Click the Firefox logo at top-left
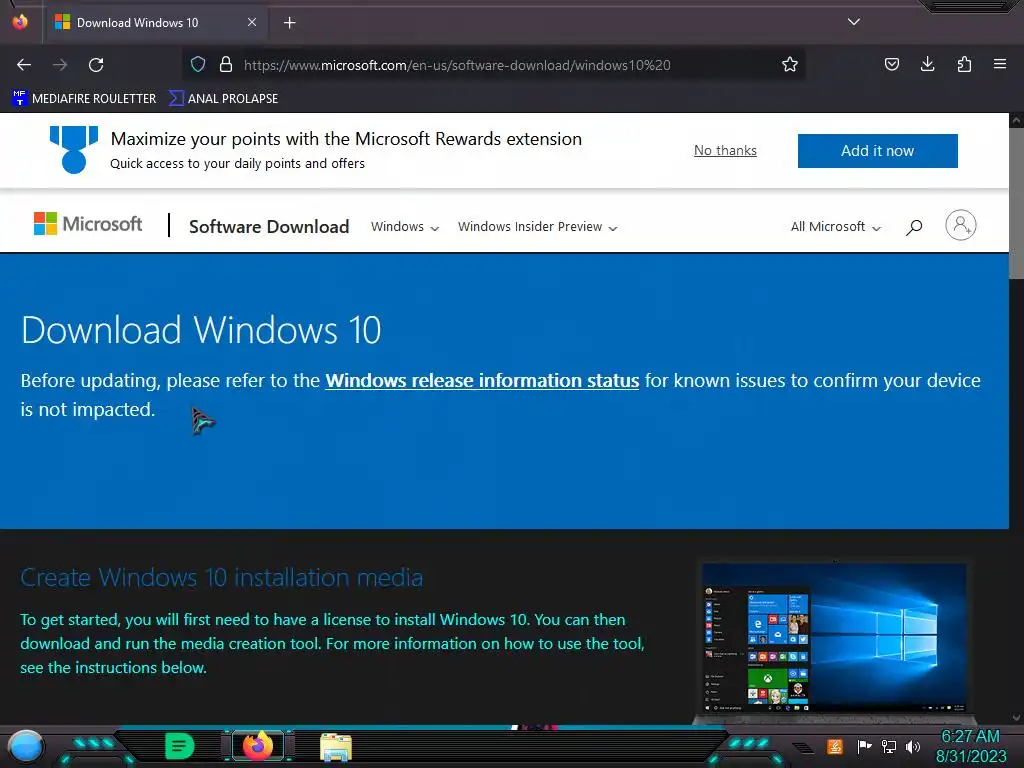Image resolution: width=1024 pixels, height=768 pixels. pyautogui.click(x=20, y=22)
